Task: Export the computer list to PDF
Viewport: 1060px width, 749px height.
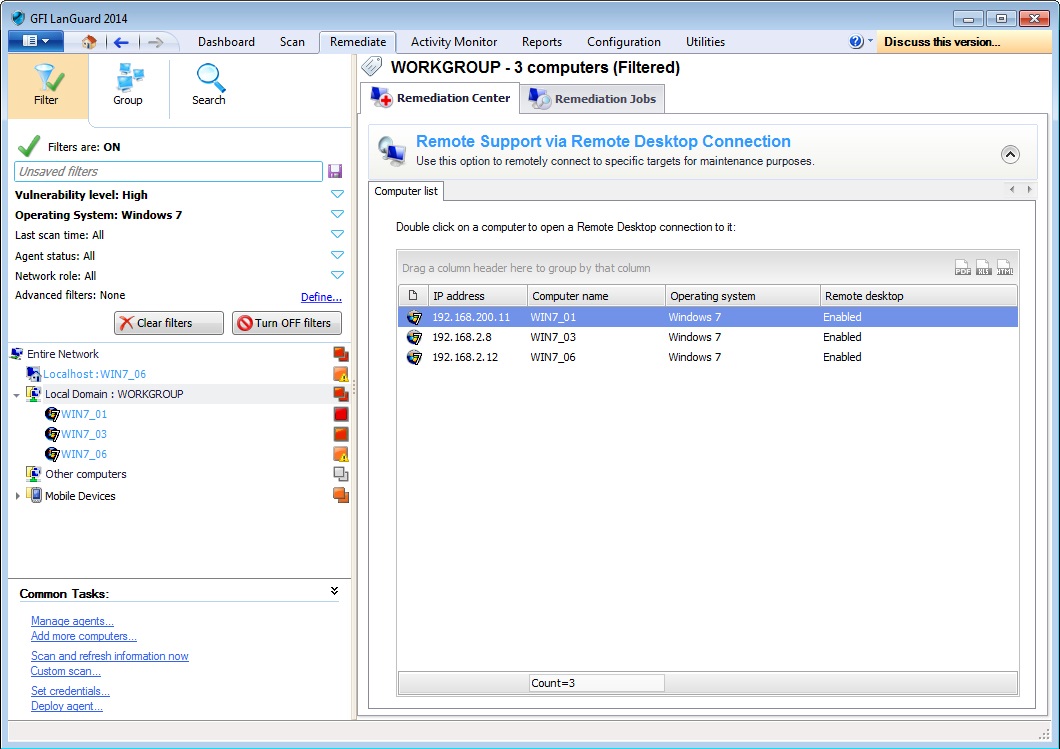Action: [x=963, y=268]
